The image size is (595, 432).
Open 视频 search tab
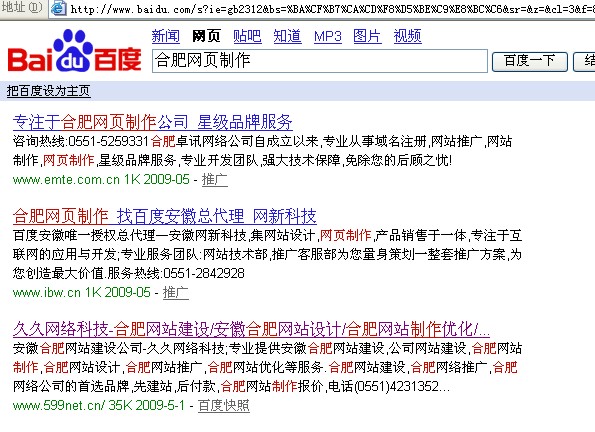click(x=408, y=36)
